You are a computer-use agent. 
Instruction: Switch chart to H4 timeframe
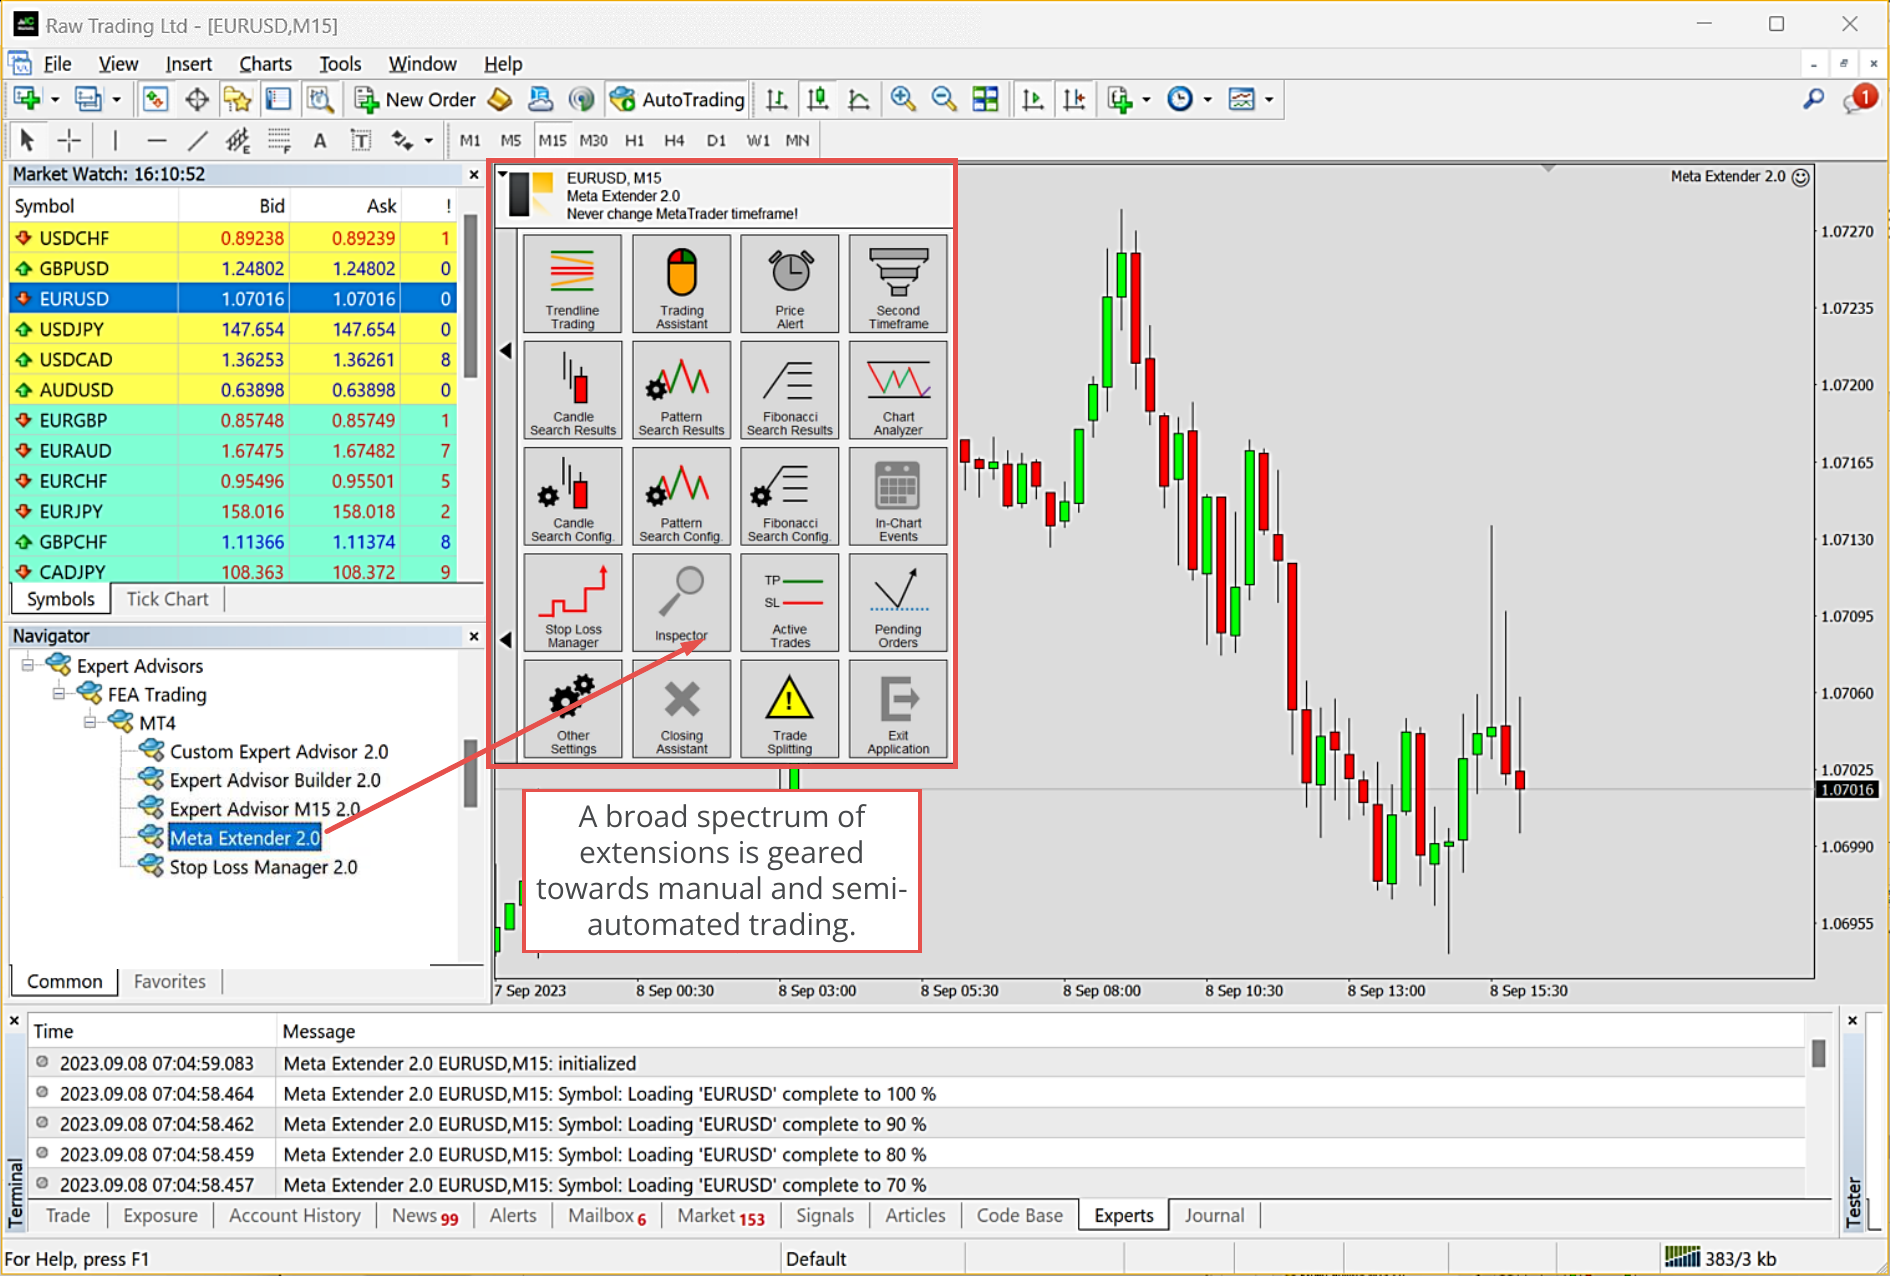click(x=674, y=140)
